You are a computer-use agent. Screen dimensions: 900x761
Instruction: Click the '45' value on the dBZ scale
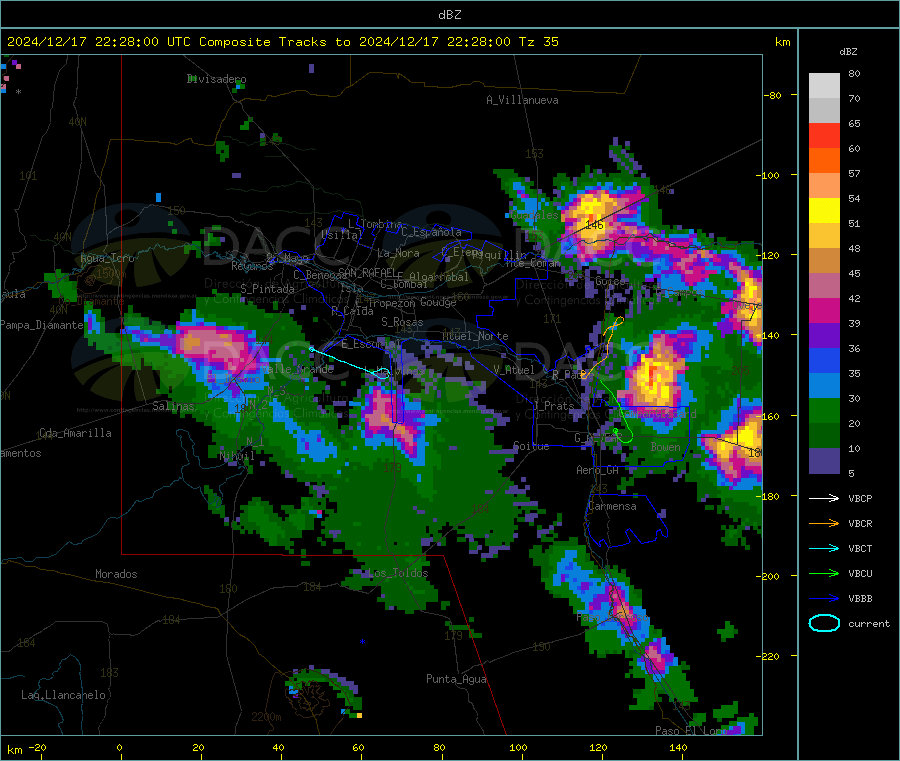click(854, 274)
